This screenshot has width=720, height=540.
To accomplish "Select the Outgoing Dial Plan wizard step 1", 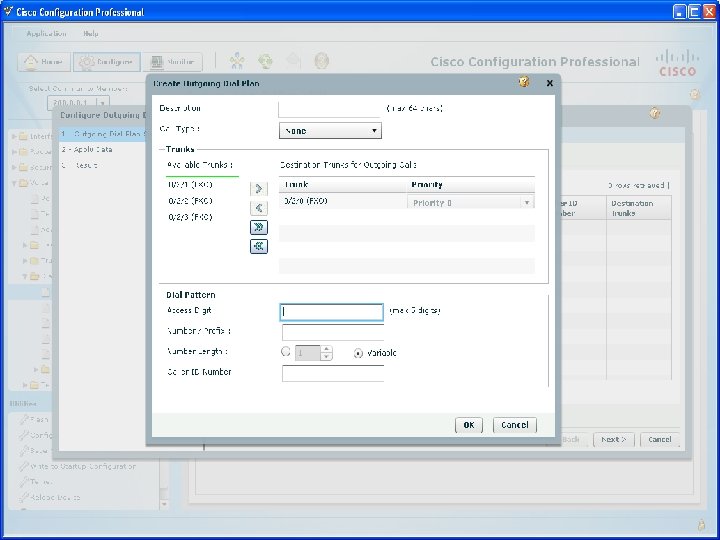I will pyautogui.click(x=102, y=134).
